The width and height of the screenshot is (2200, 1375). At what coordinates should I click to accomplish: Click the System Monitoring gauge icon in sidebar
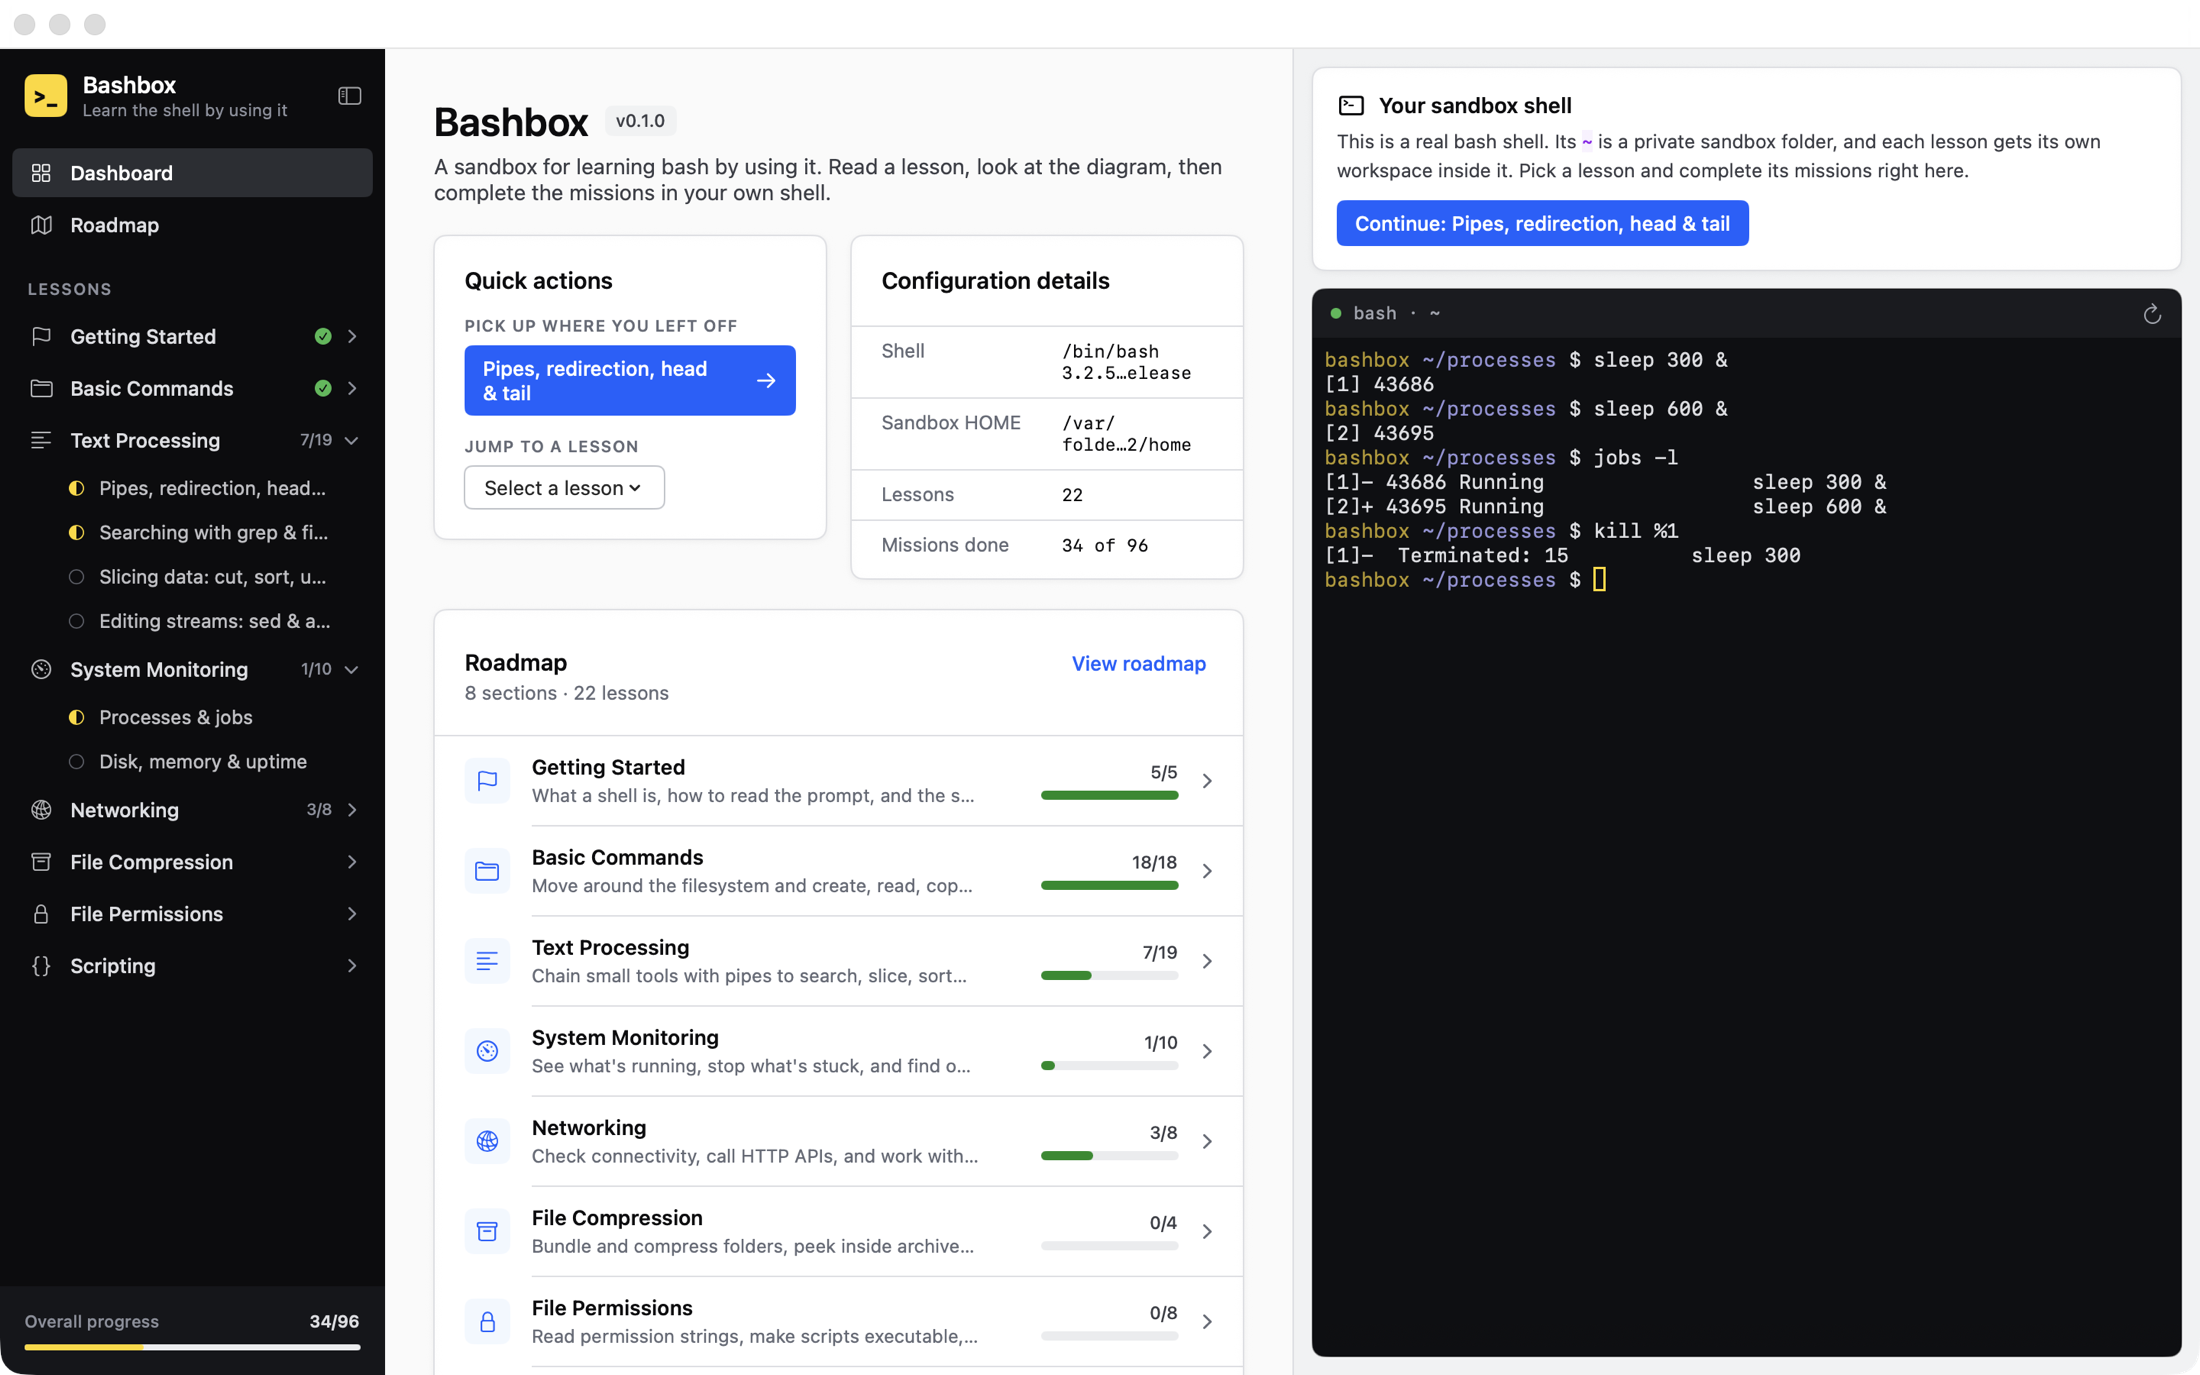pyautogui.click(x=41, y=669)
